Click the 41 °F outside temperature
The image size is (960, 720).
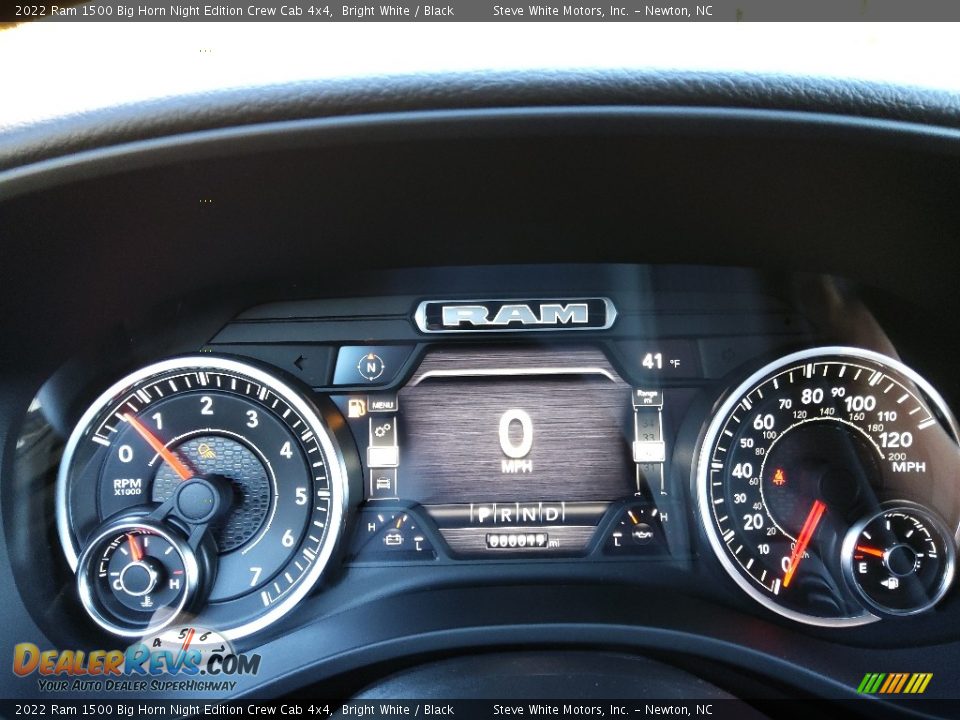click(x=661, y=361)
